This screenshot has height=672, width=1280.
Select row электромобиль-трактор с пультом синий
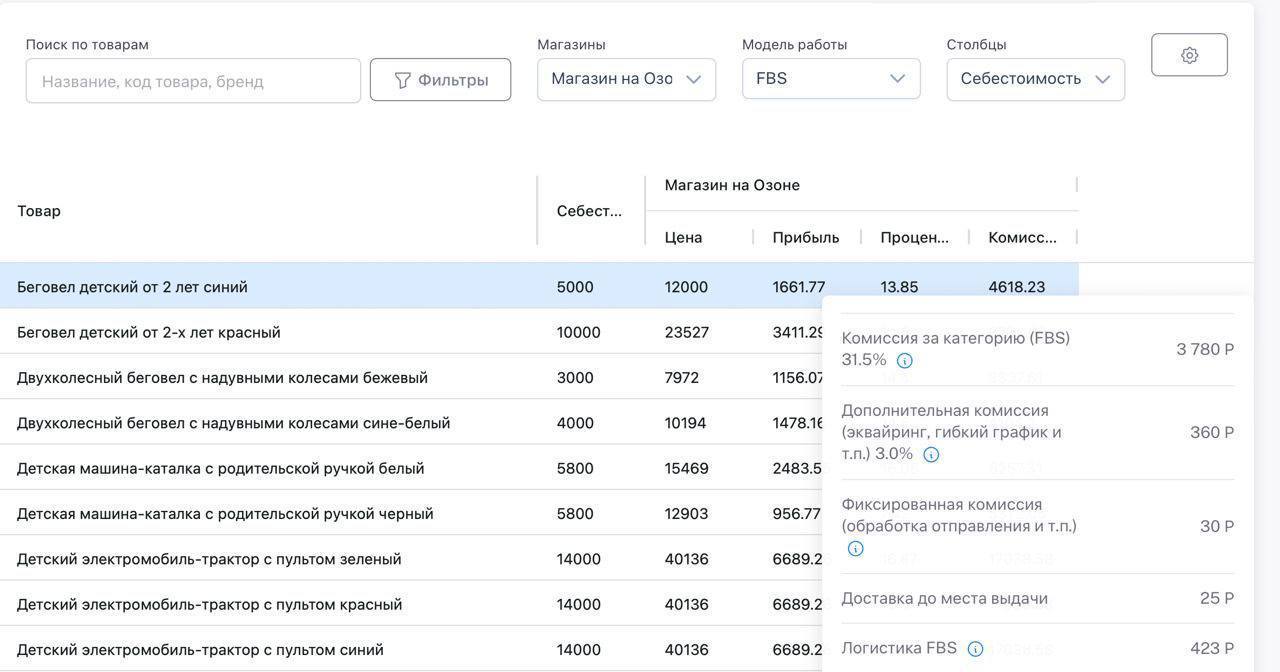click(x=411, y=650)
